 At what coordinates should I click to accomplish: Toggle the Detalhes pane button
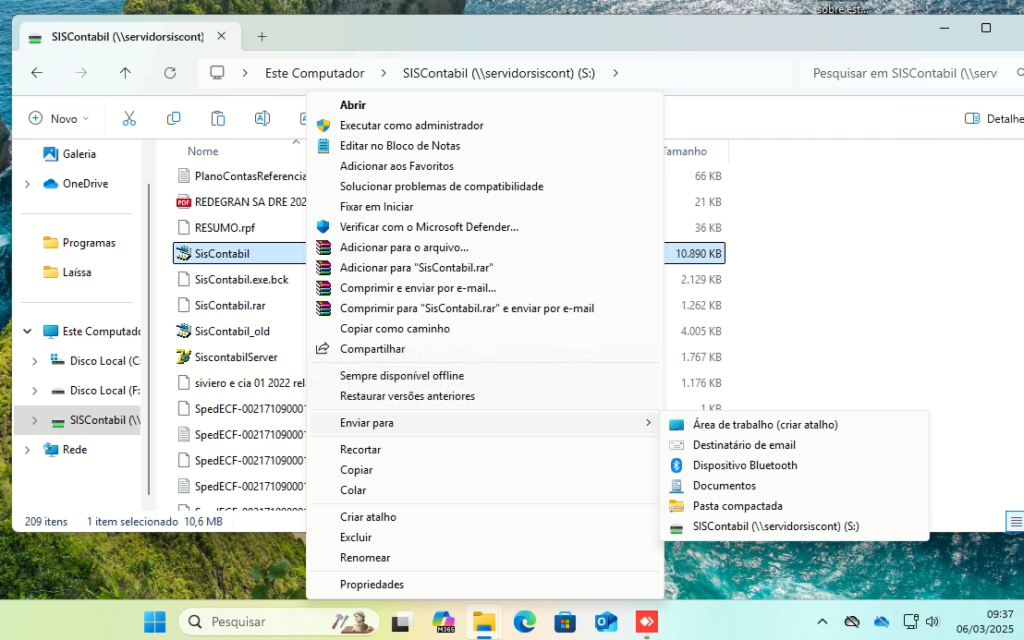(994, 119)
